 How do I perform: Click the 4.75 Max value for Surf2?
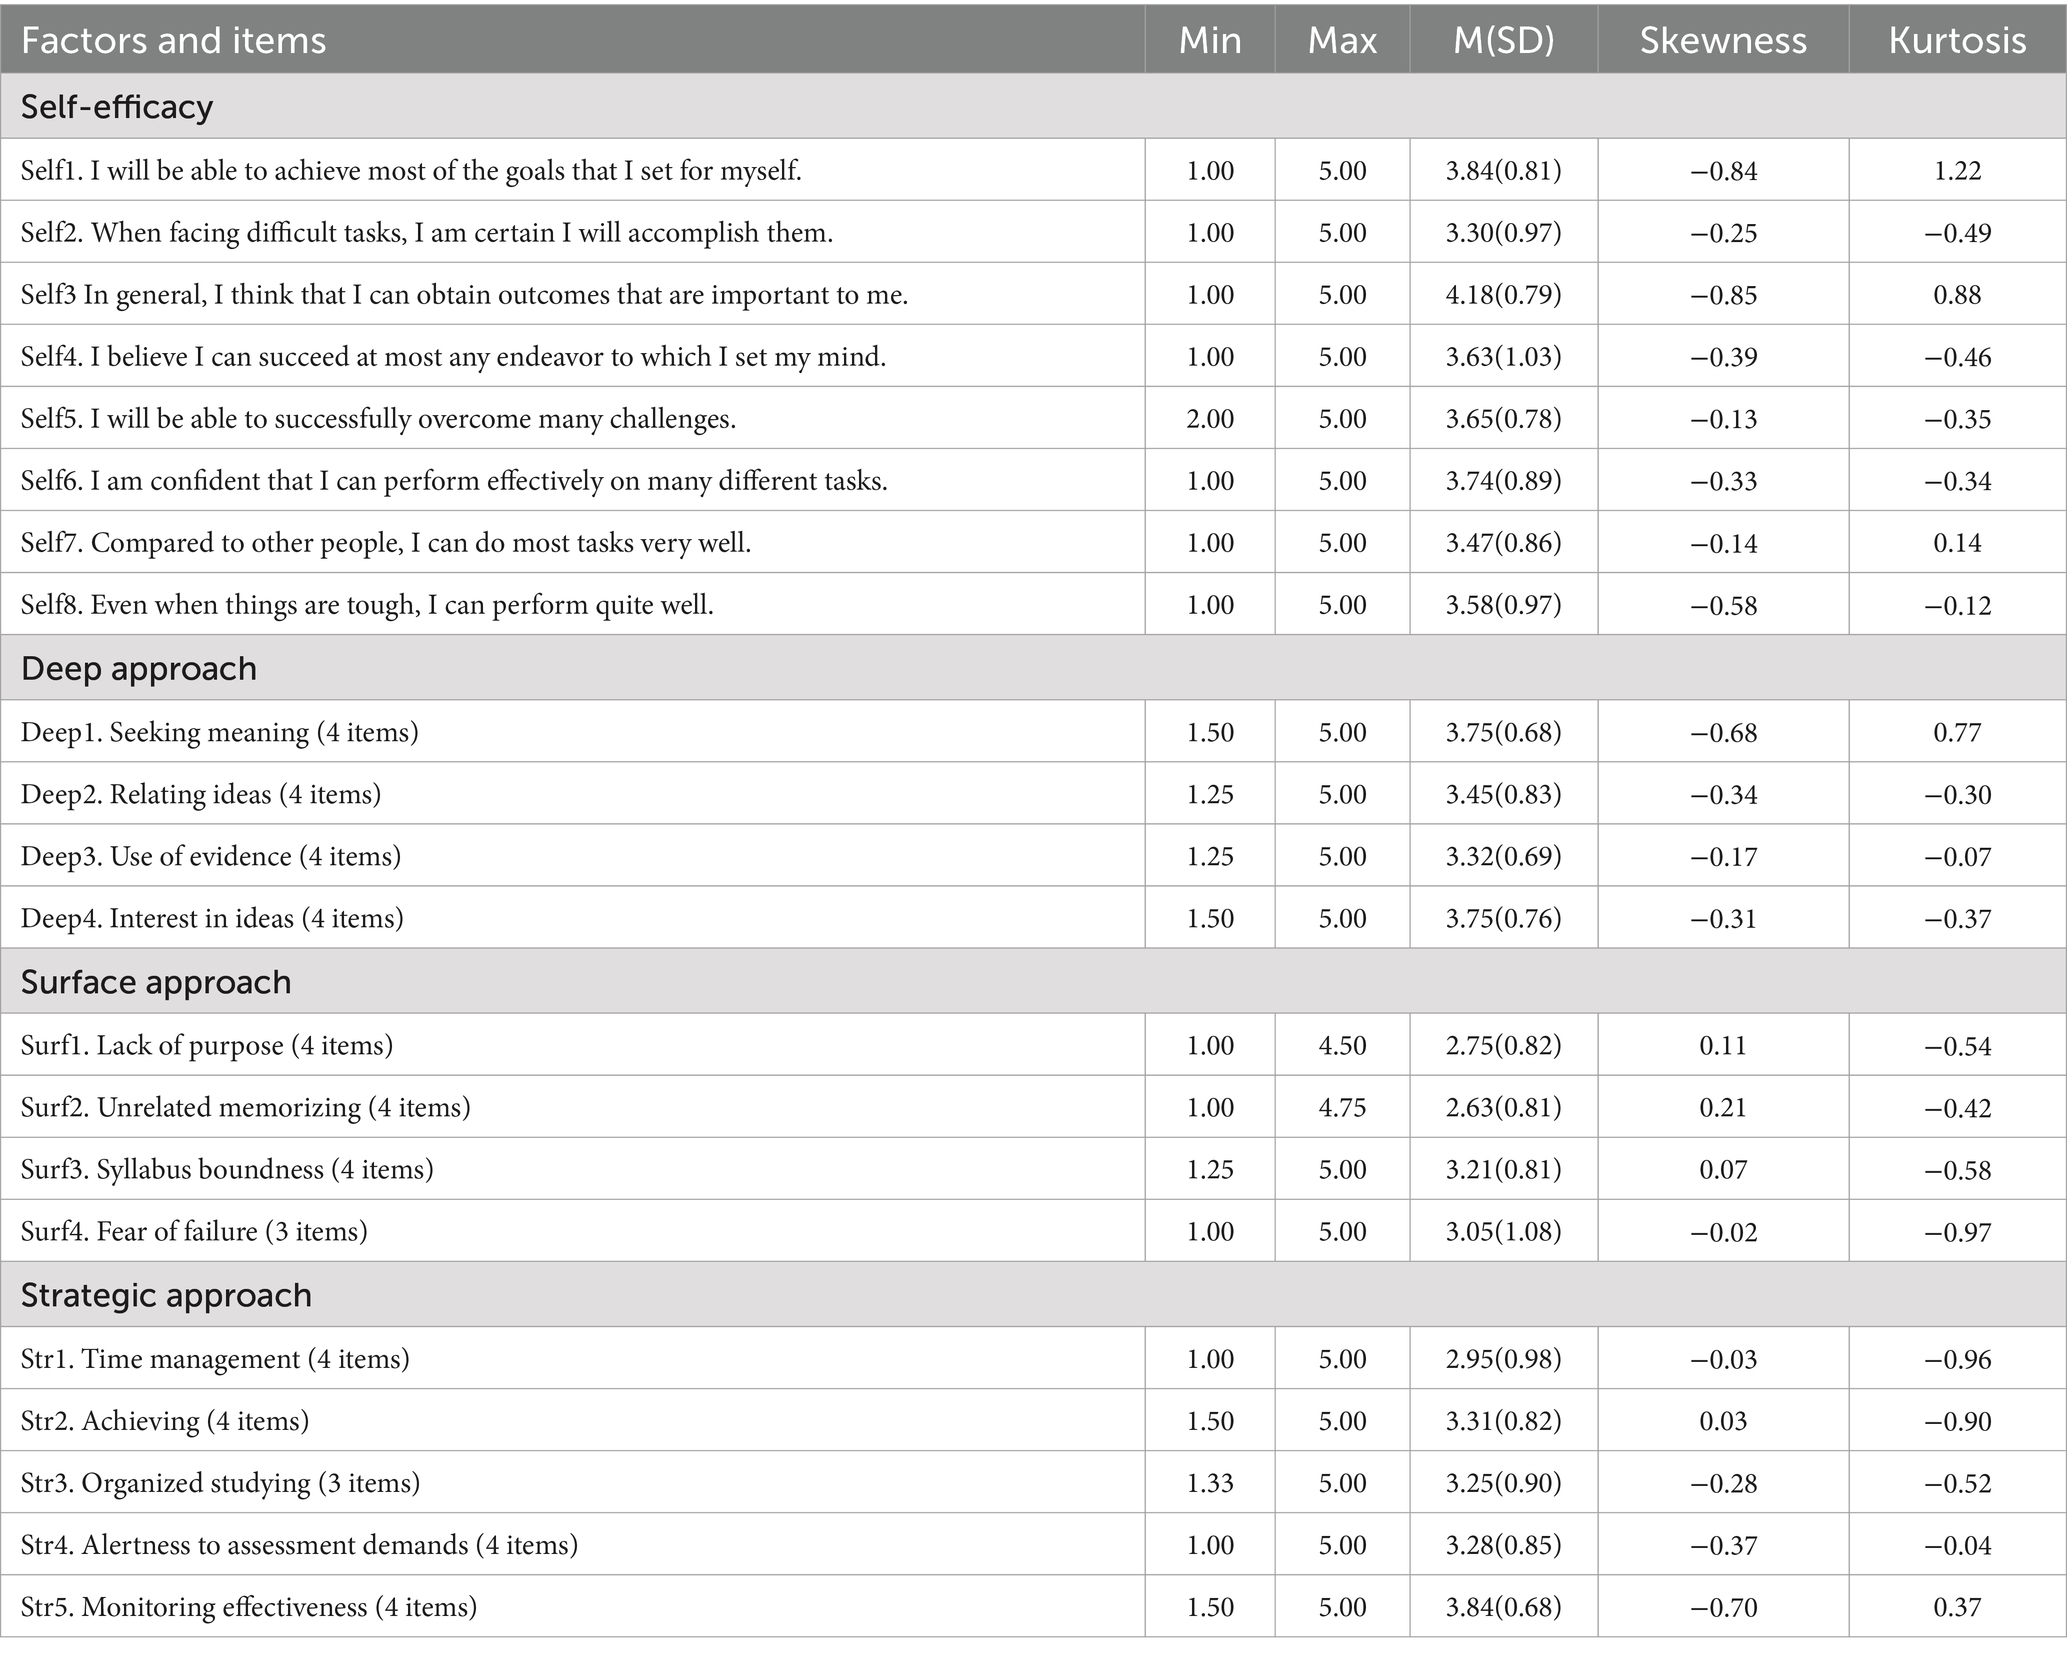pos(1342,1108)
